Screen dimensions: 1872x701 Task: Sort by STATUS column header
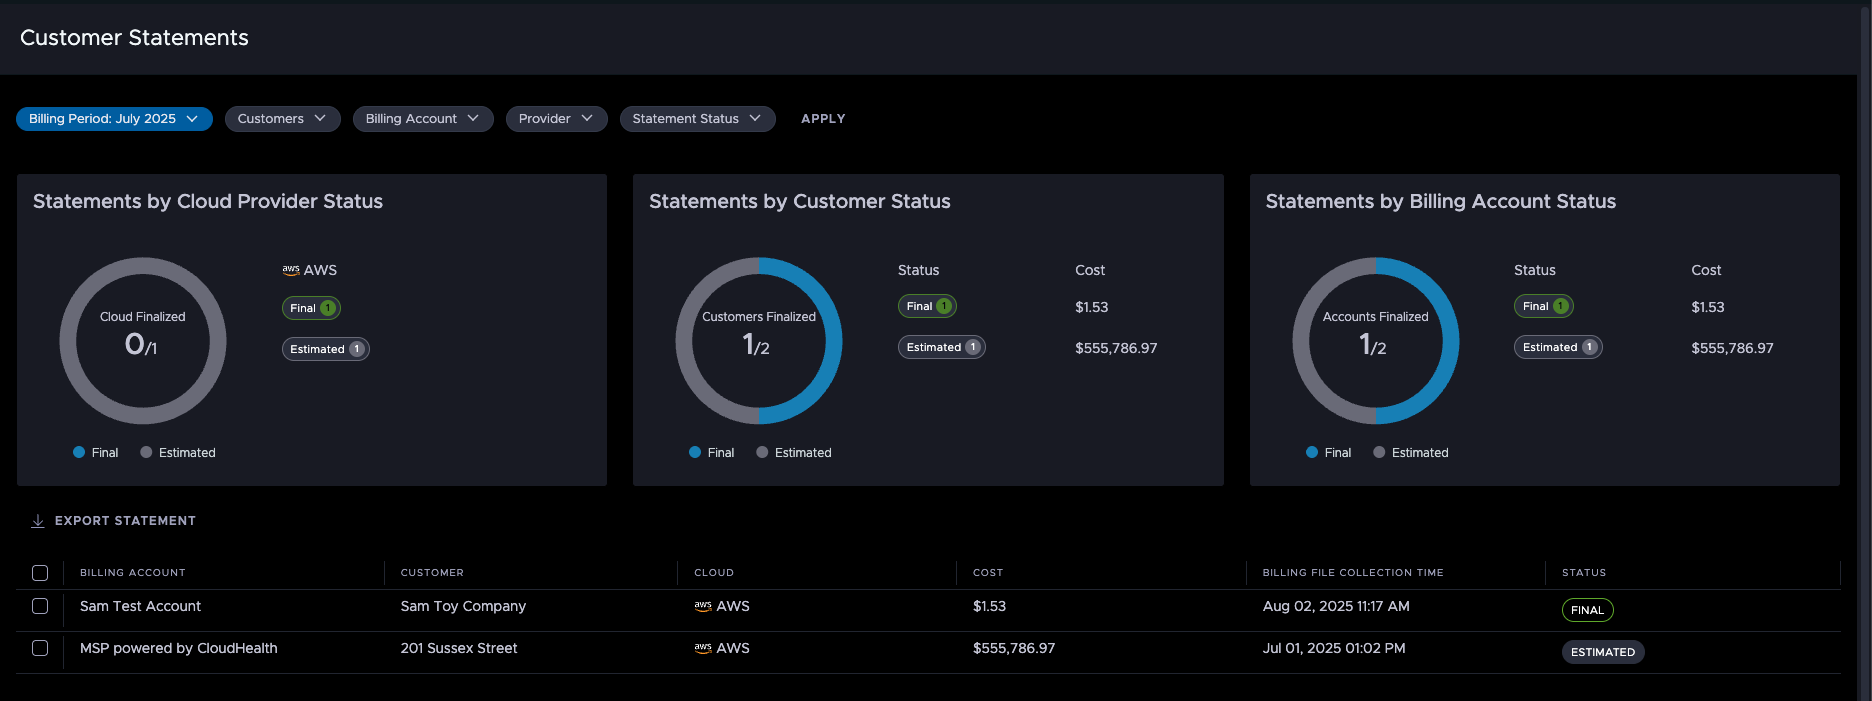click(x=1584, y=573)
